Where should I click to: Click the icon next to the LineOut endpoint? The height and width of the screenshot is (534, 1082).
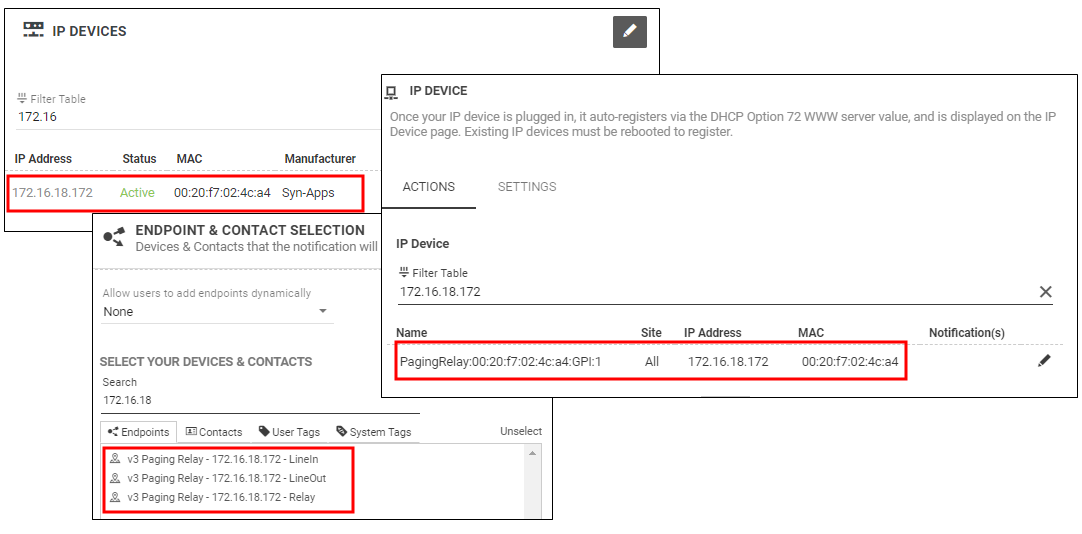(x=115, y=477)
